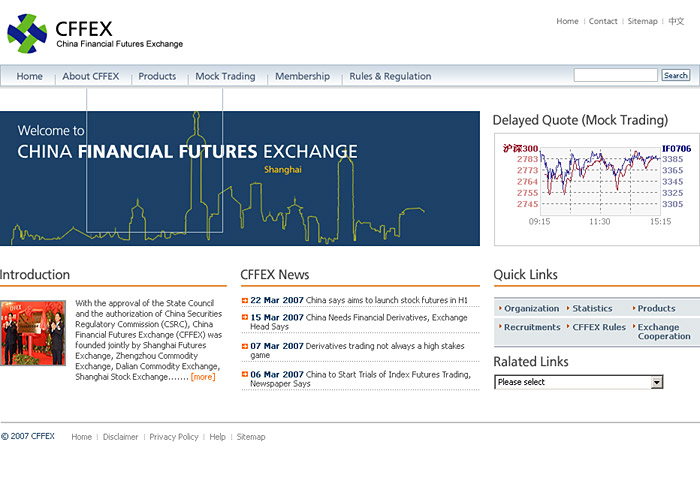Open news: Derivatives trading not always high stakes

tap(357, 350)
